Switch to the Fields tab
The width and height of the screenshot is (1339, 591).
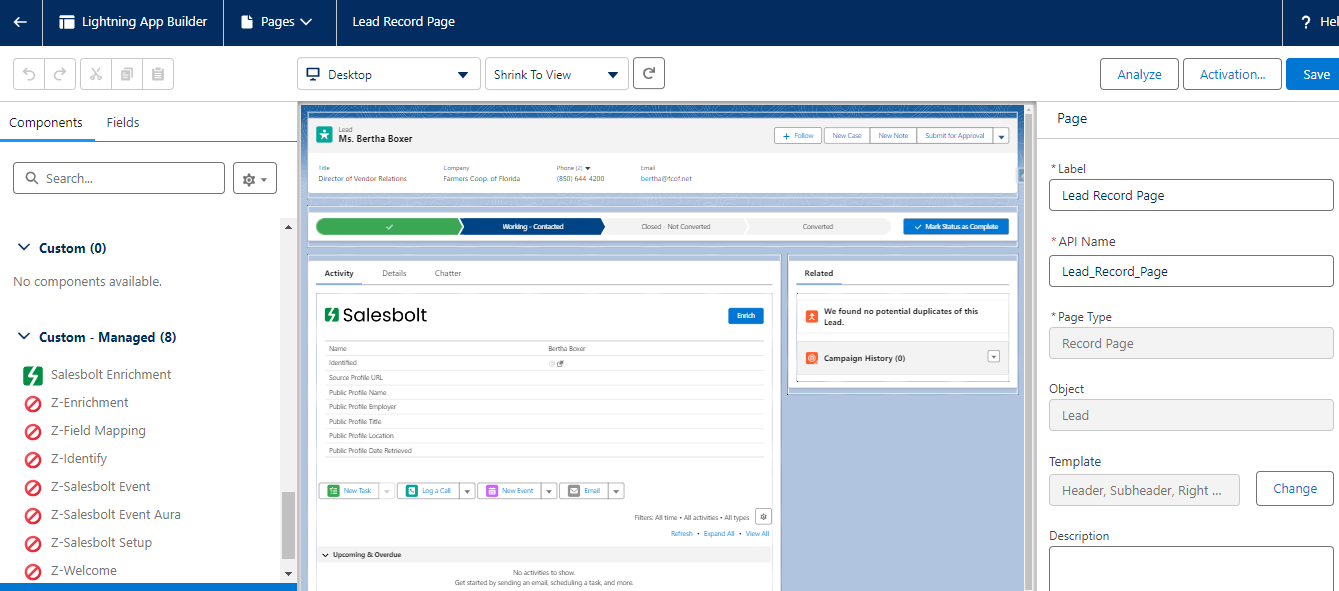coord(123,122)
